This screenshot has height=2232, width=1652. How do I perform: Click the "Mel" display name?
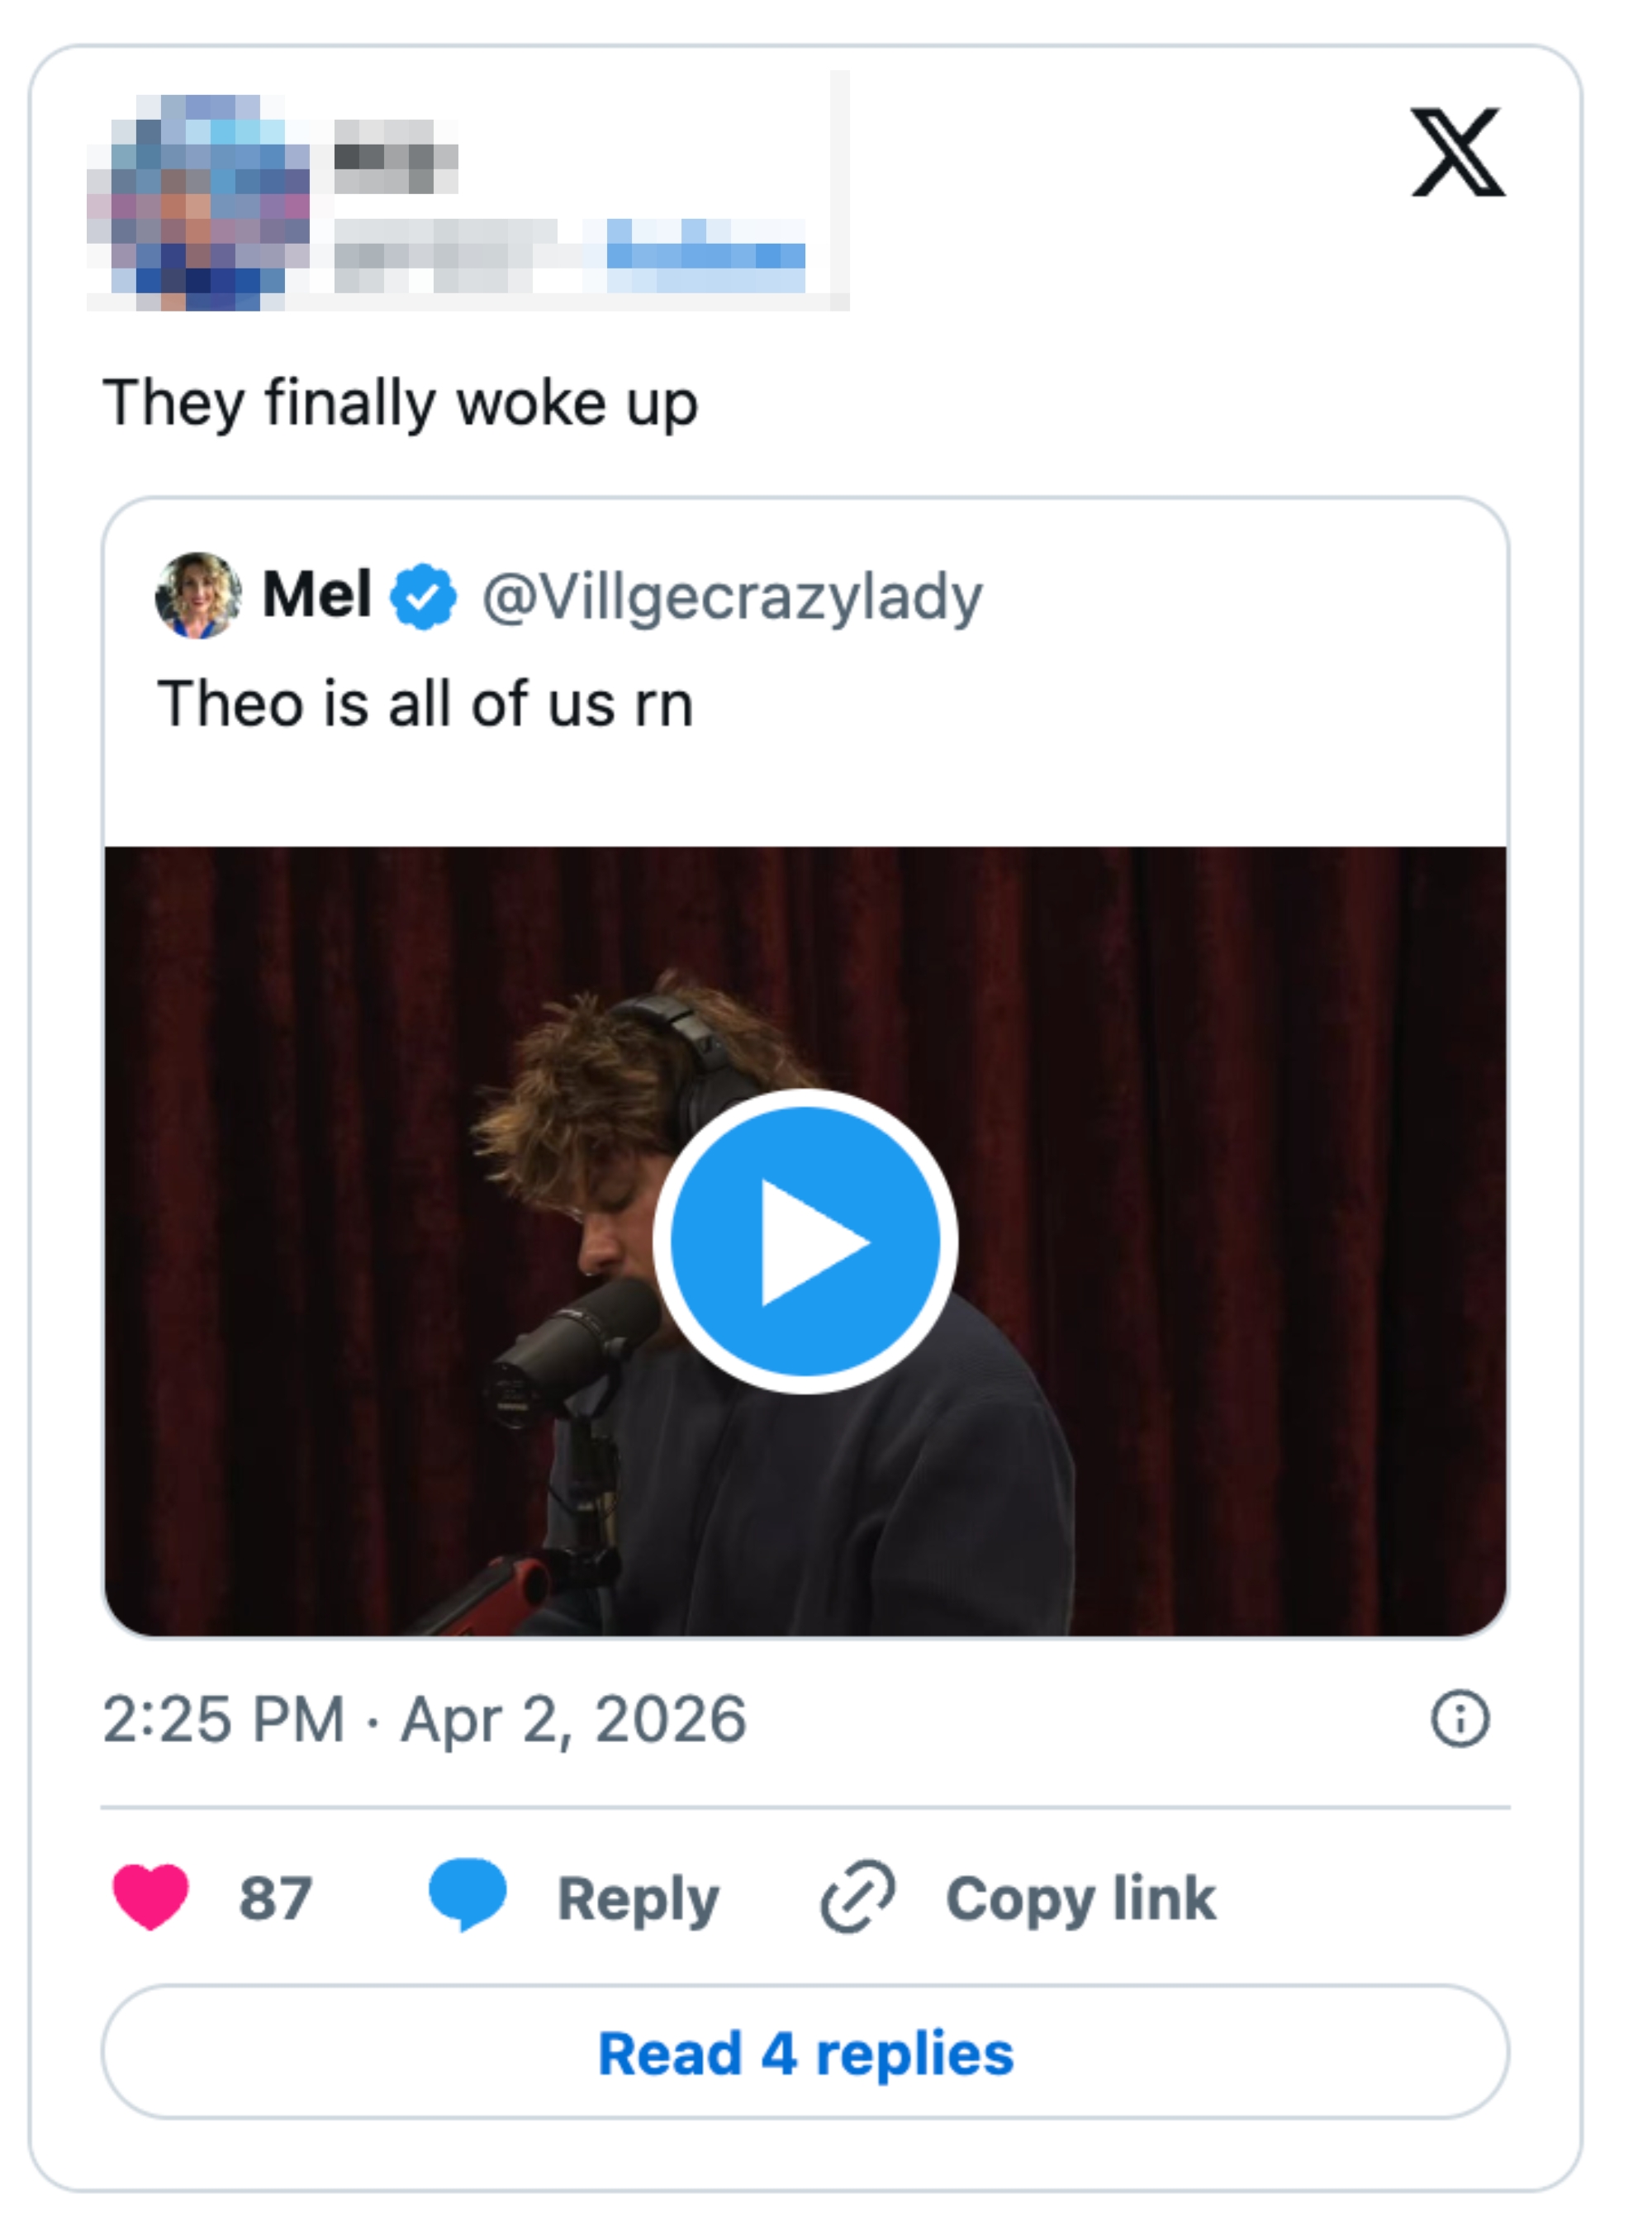(x=317, y=595)
